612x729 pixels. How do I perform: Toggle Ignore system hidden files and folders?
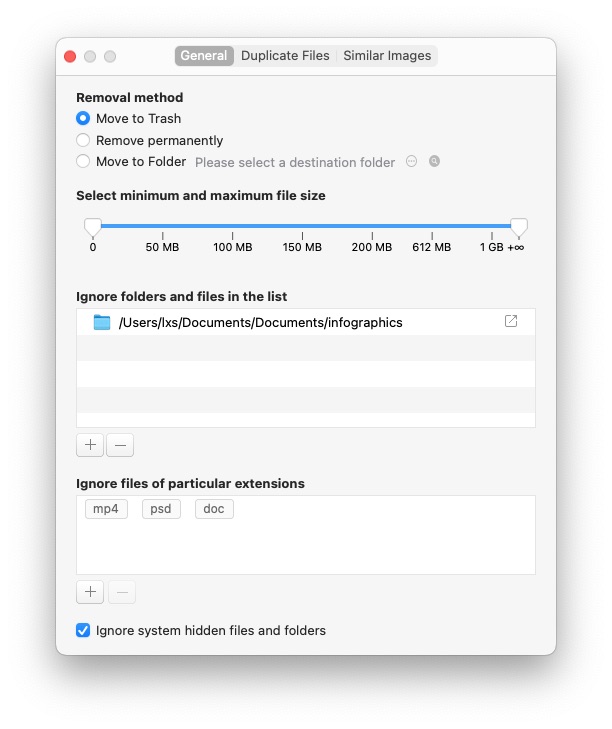[x=84, y=631]
